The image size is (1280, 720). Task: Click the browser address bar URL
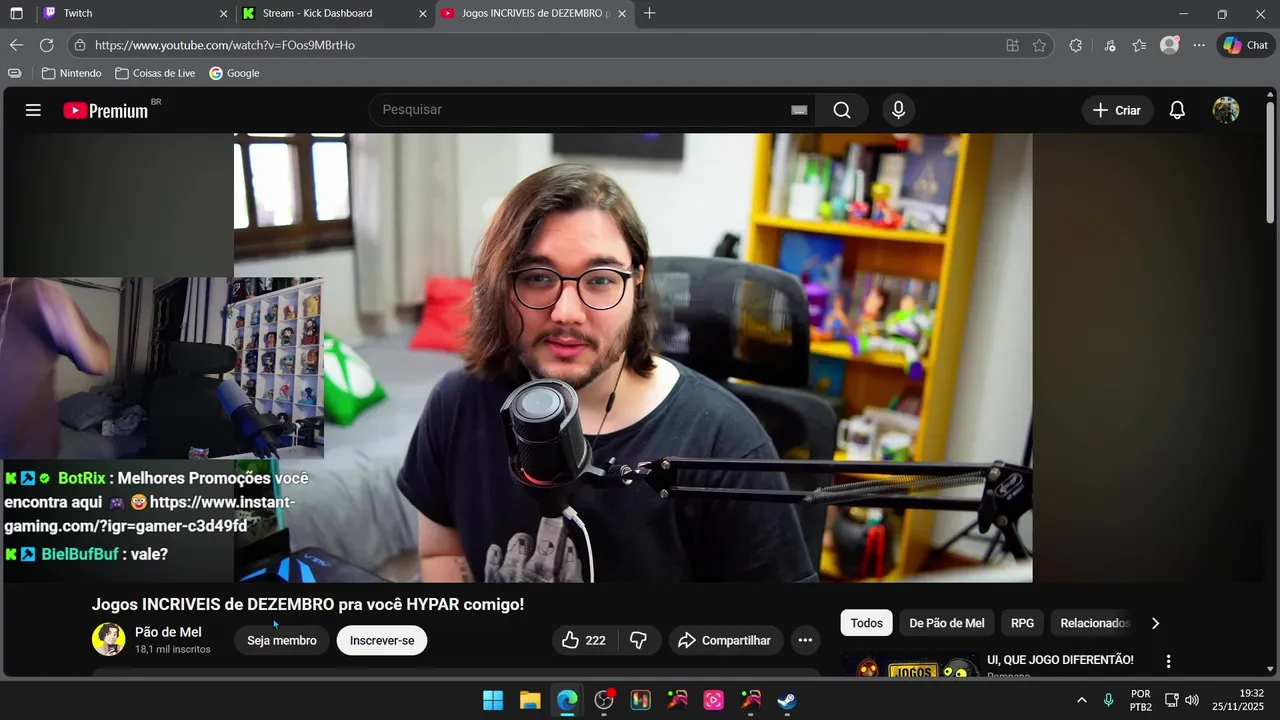[x=225, y=45]
